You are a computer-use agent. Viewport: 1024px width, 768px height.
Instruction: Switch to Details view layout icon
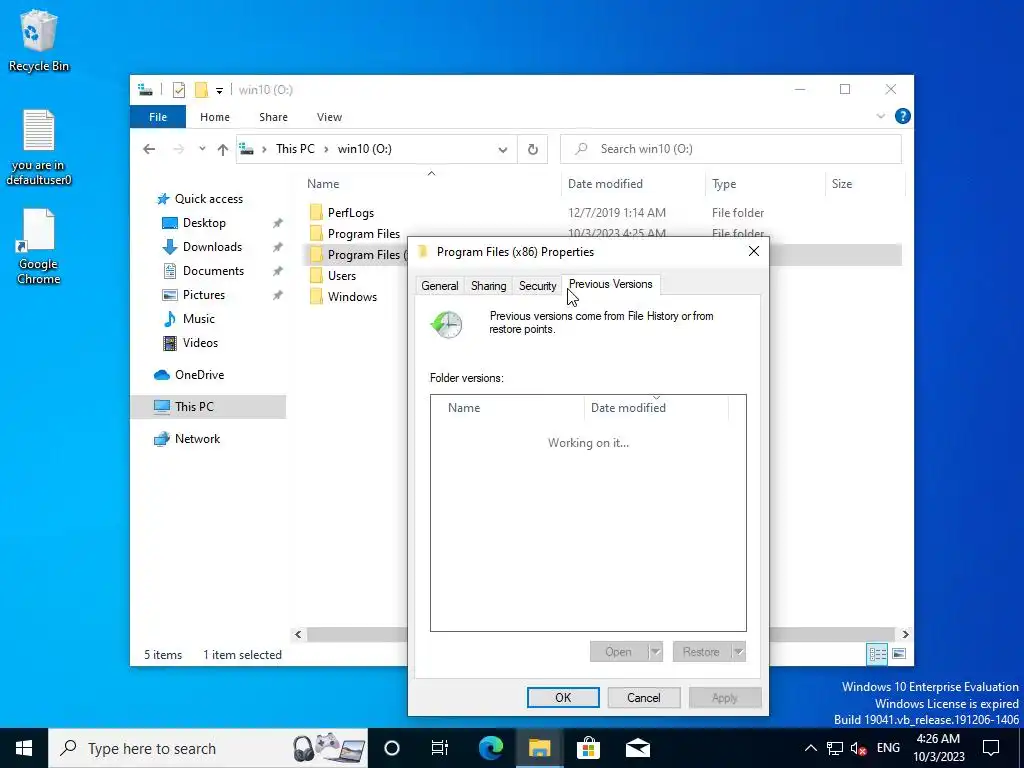[x=877, y=654]
